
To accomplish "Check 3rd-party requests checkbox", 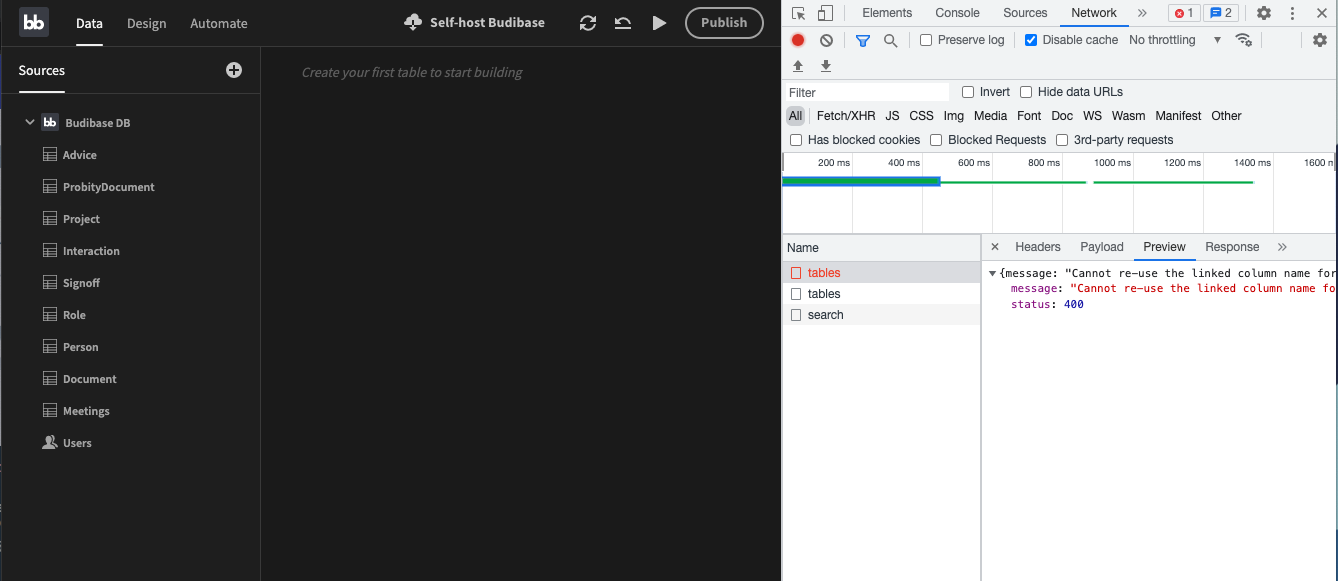I will coord(1062,140).
